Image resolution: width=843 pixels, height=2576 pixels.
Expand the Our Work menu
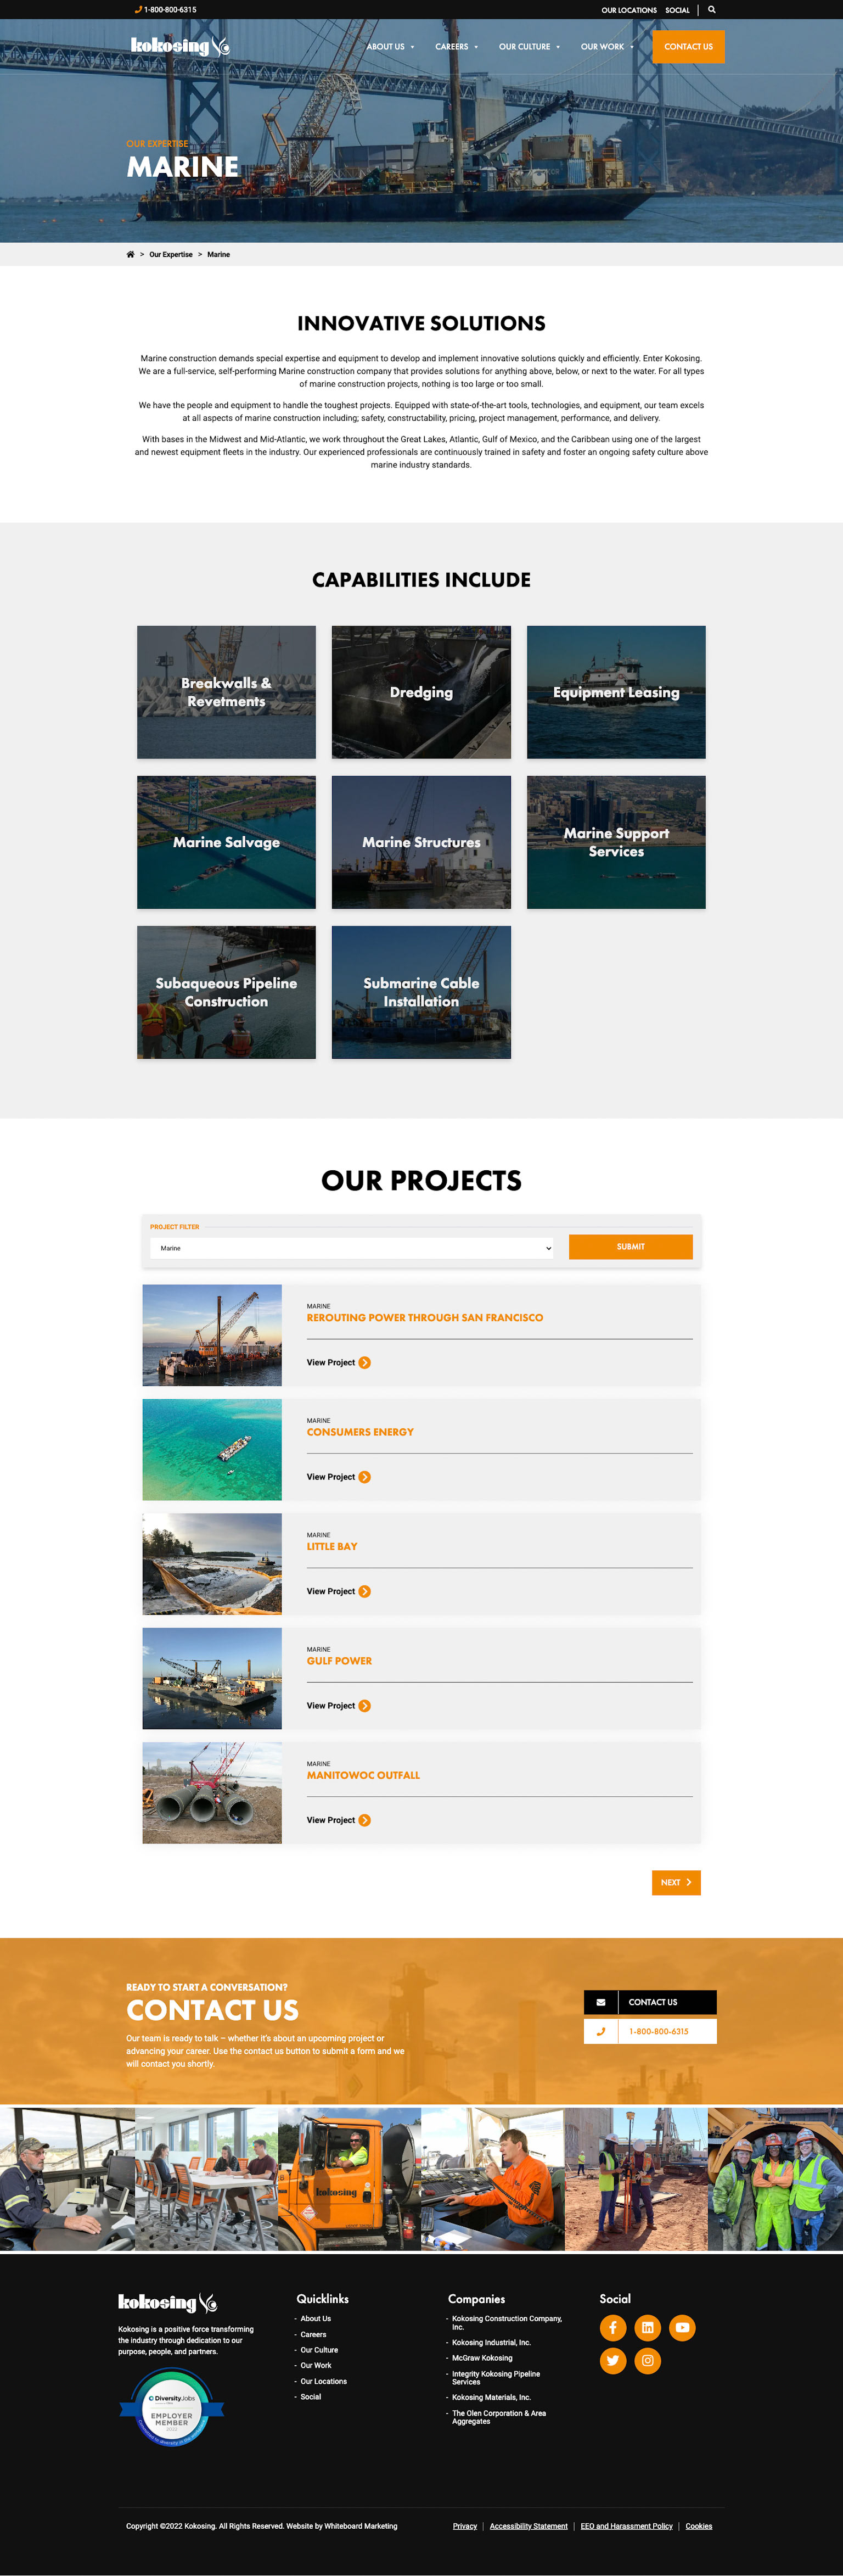click(x=607, y=47)
